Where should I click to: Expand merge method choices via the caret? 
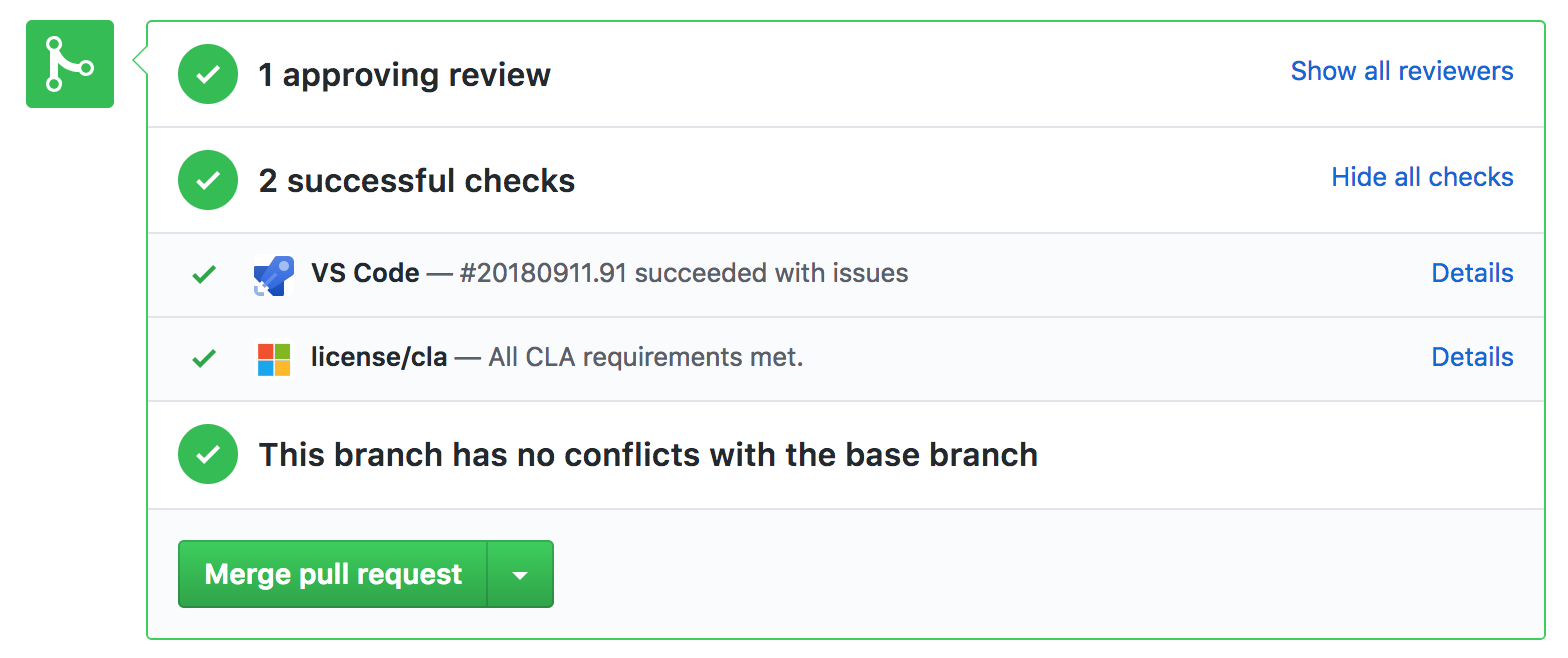[x=520, y=574]
